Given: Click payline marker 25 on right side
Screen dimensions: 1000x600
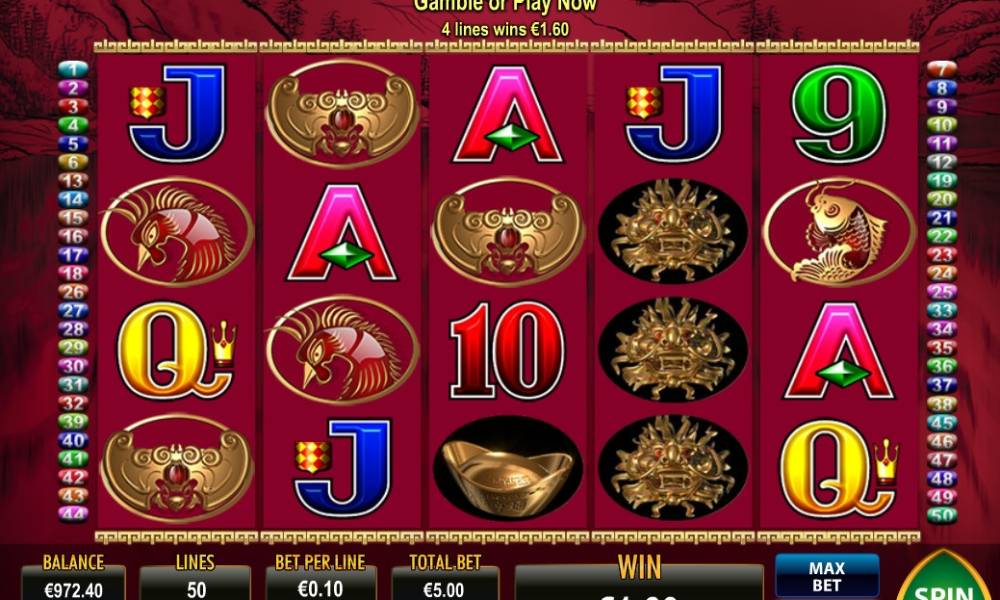Looking at the screenshot, I should point(941,292).
